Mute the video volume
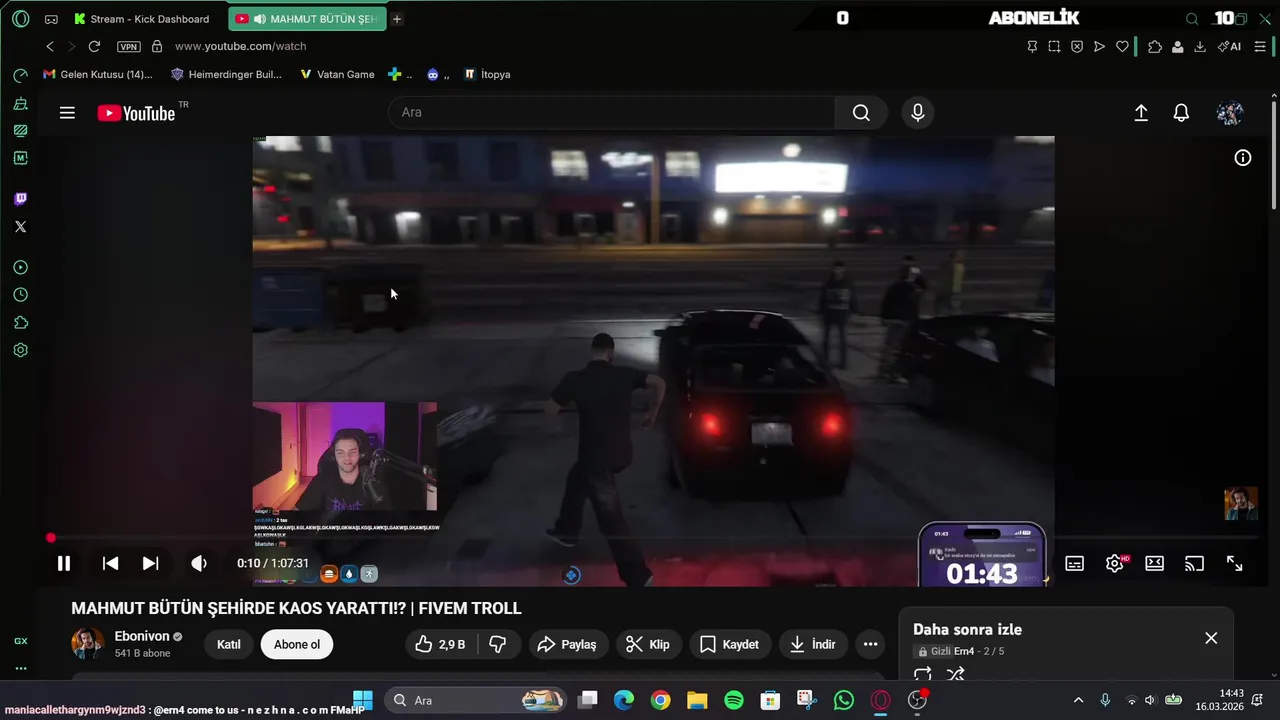 [x=199, y=563]
